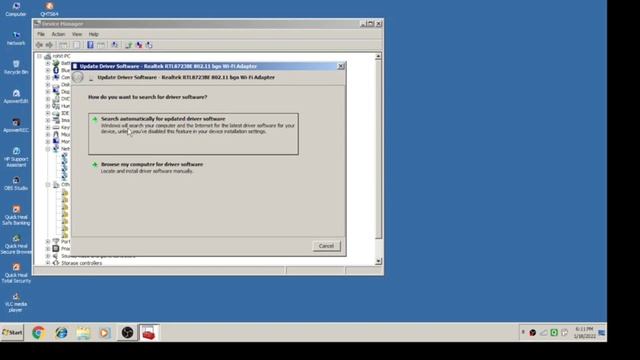Collapse the Other devices node
The height and width of the screenshot is (360, 640).
(x=48, y=184)
